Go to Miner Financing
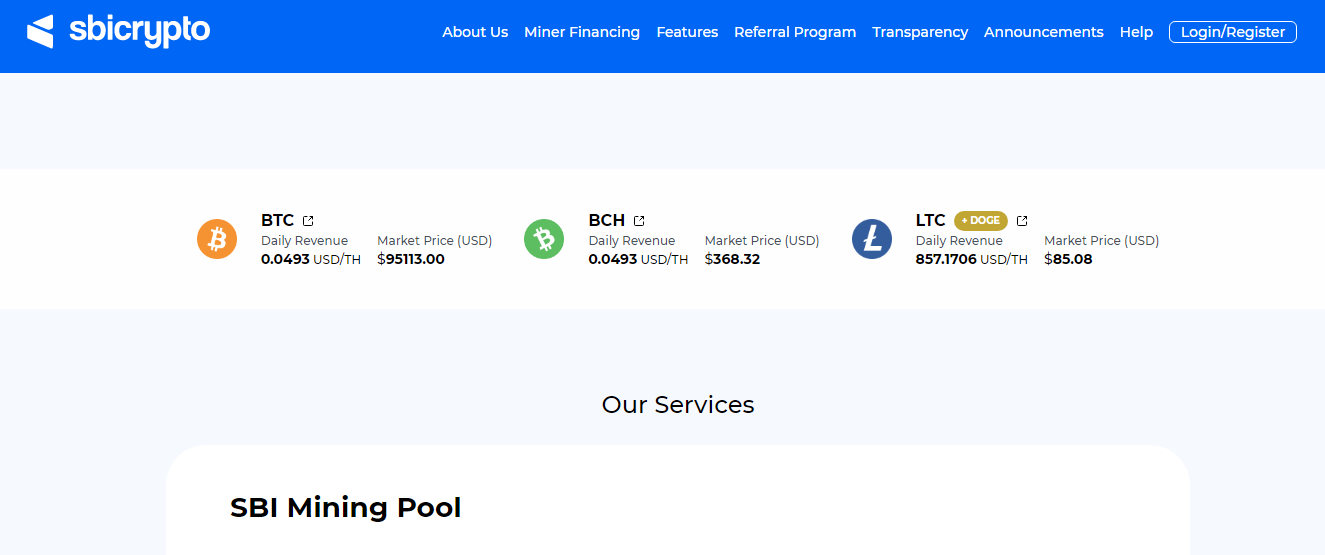This screenshot has width=1325, height=555. 582,32
